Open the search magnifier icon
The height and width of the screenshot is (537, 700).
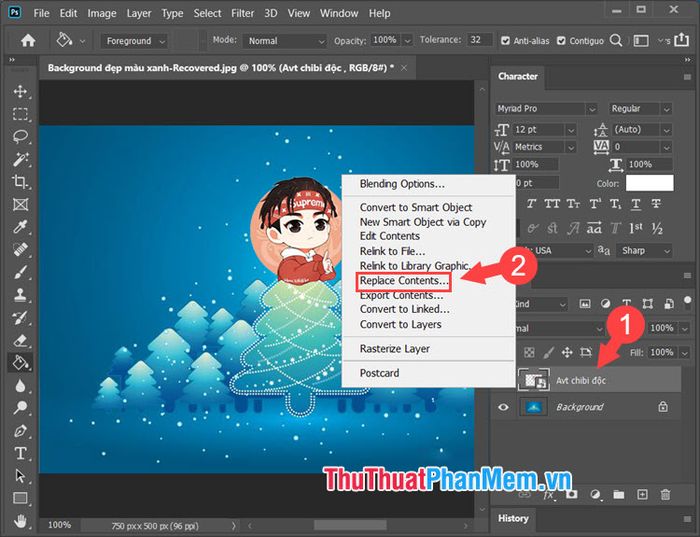point(616,41)
